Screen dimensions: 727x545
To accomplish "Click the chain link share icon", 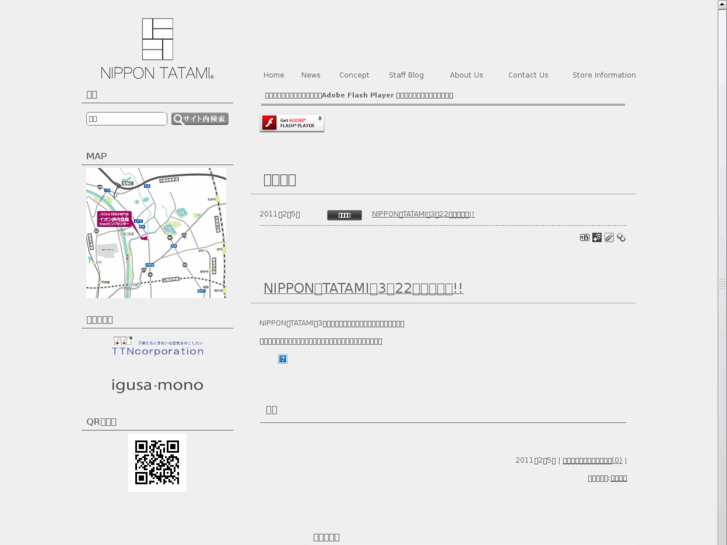I will 621,237.
